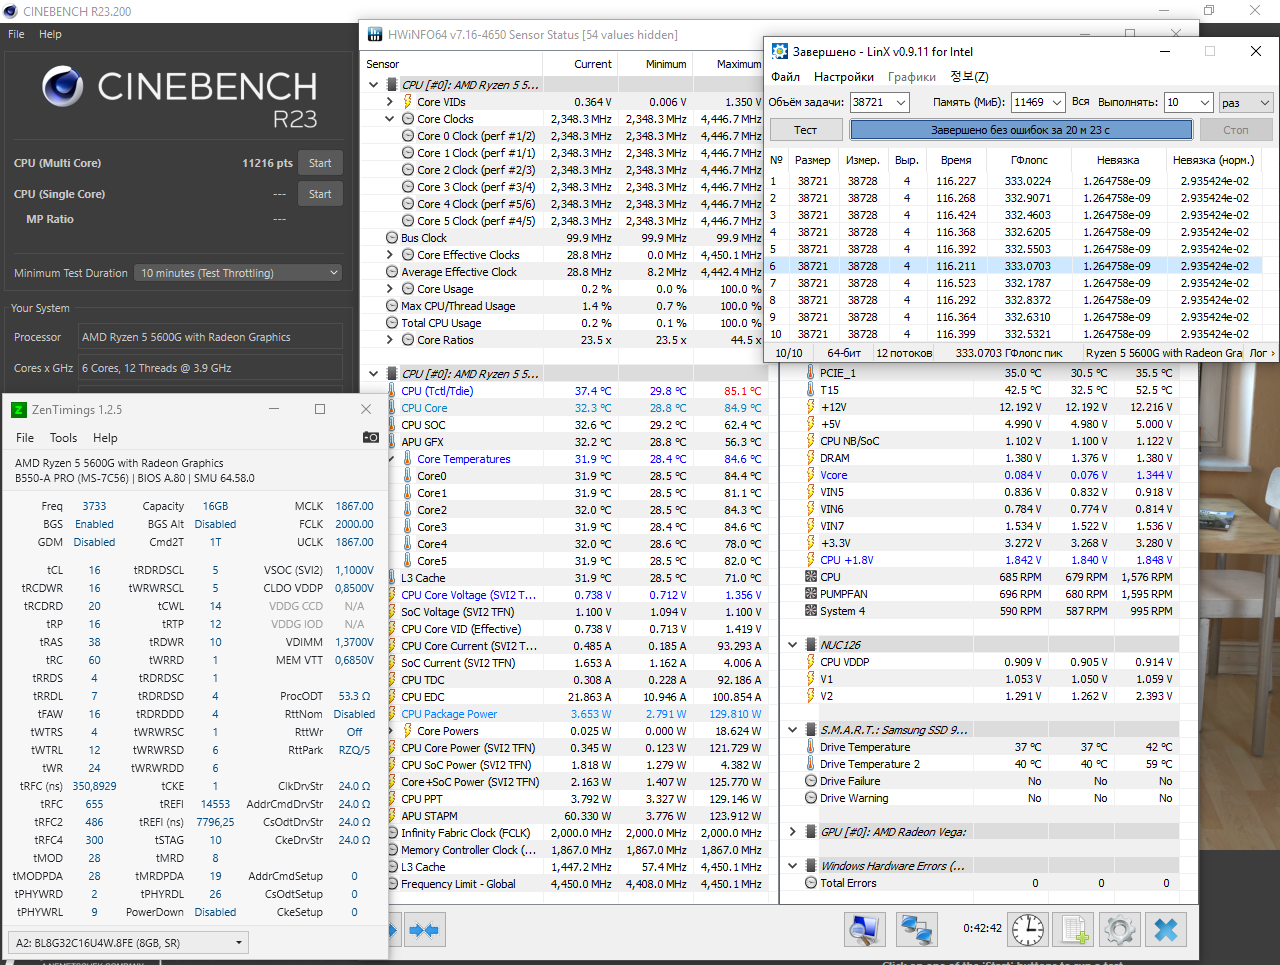Open the Cinebench File menu

pyautogui.click(x=16, y=34)
